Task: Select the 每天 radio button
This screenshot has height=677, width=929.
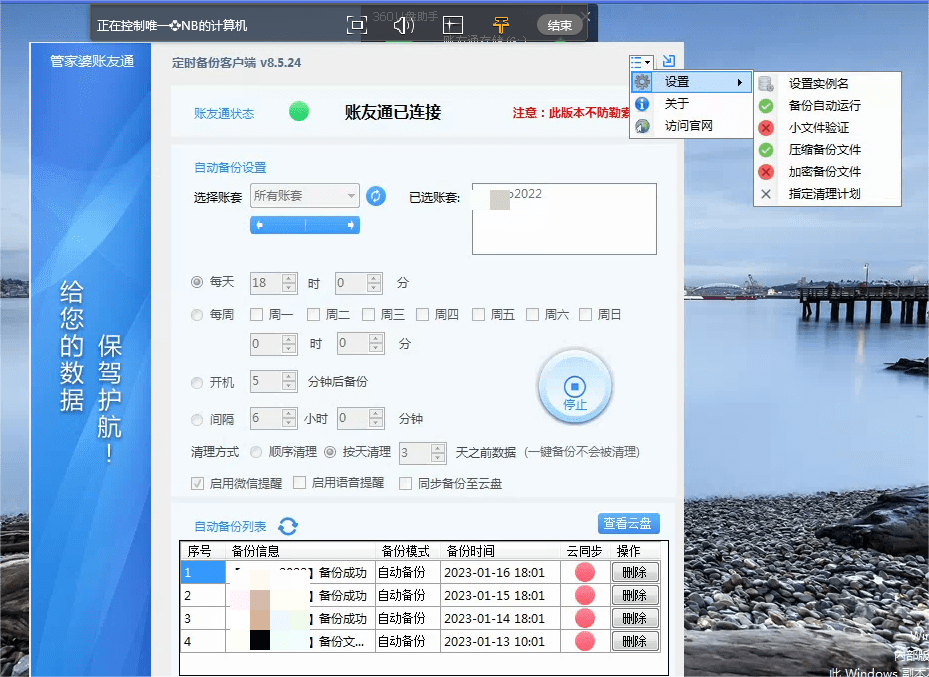Action: tap(197, 283)
